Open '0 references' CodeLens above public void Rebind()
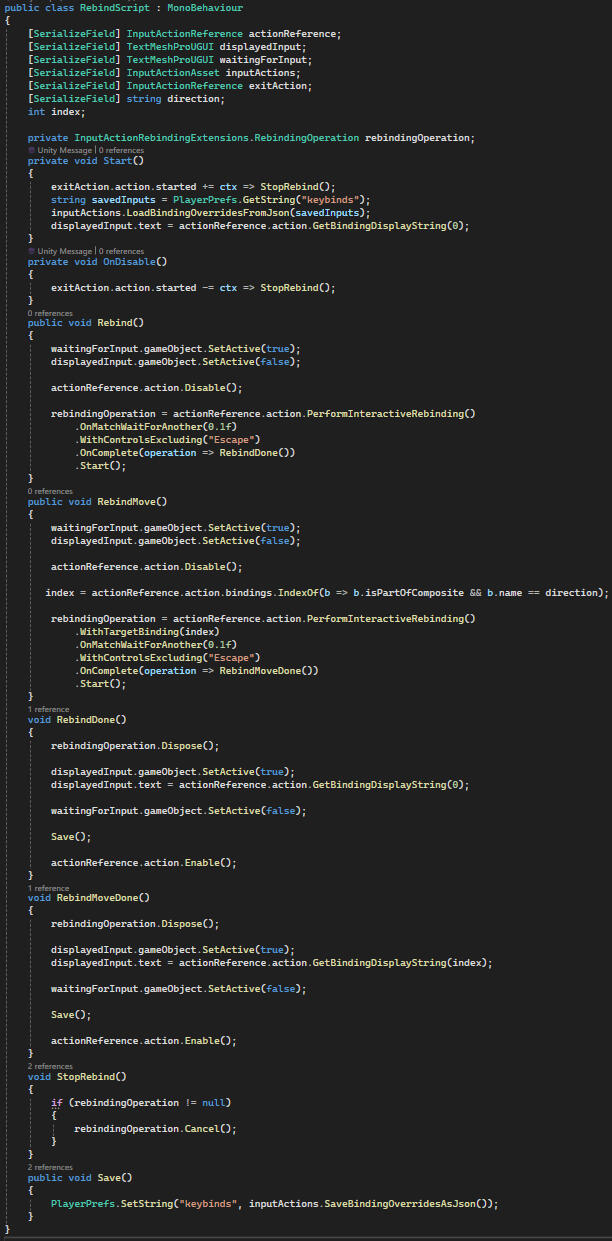Viewport: 612px width, 1241px height. [50, 313]
